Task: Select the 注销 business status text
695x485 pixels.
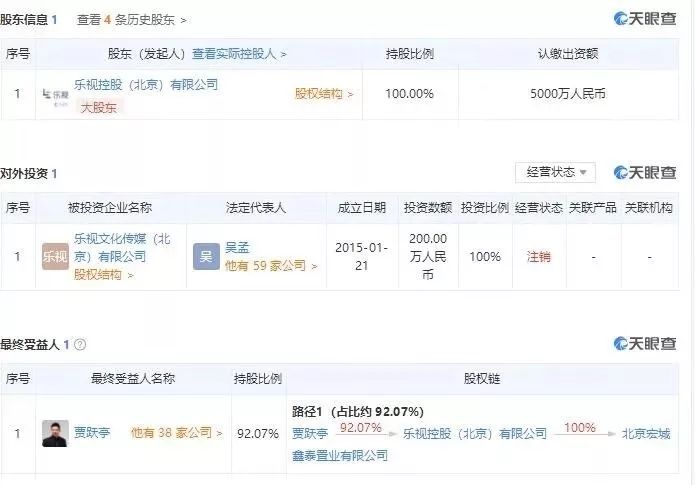Action: pos(539,257)
